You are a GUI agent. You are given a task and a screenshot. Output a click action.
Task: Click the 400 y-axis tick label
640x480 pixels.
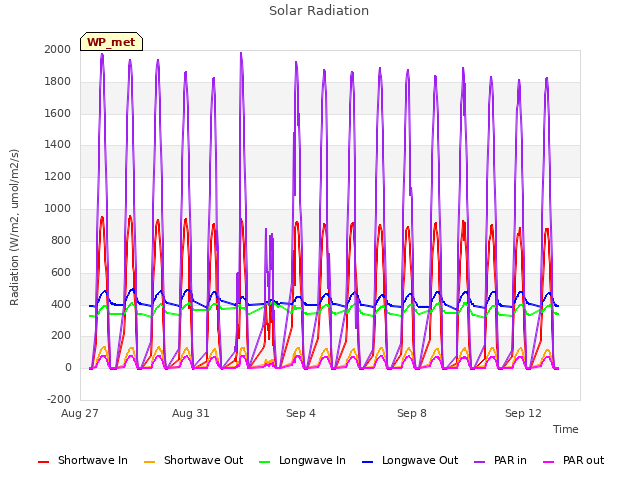tap(61, 304)
